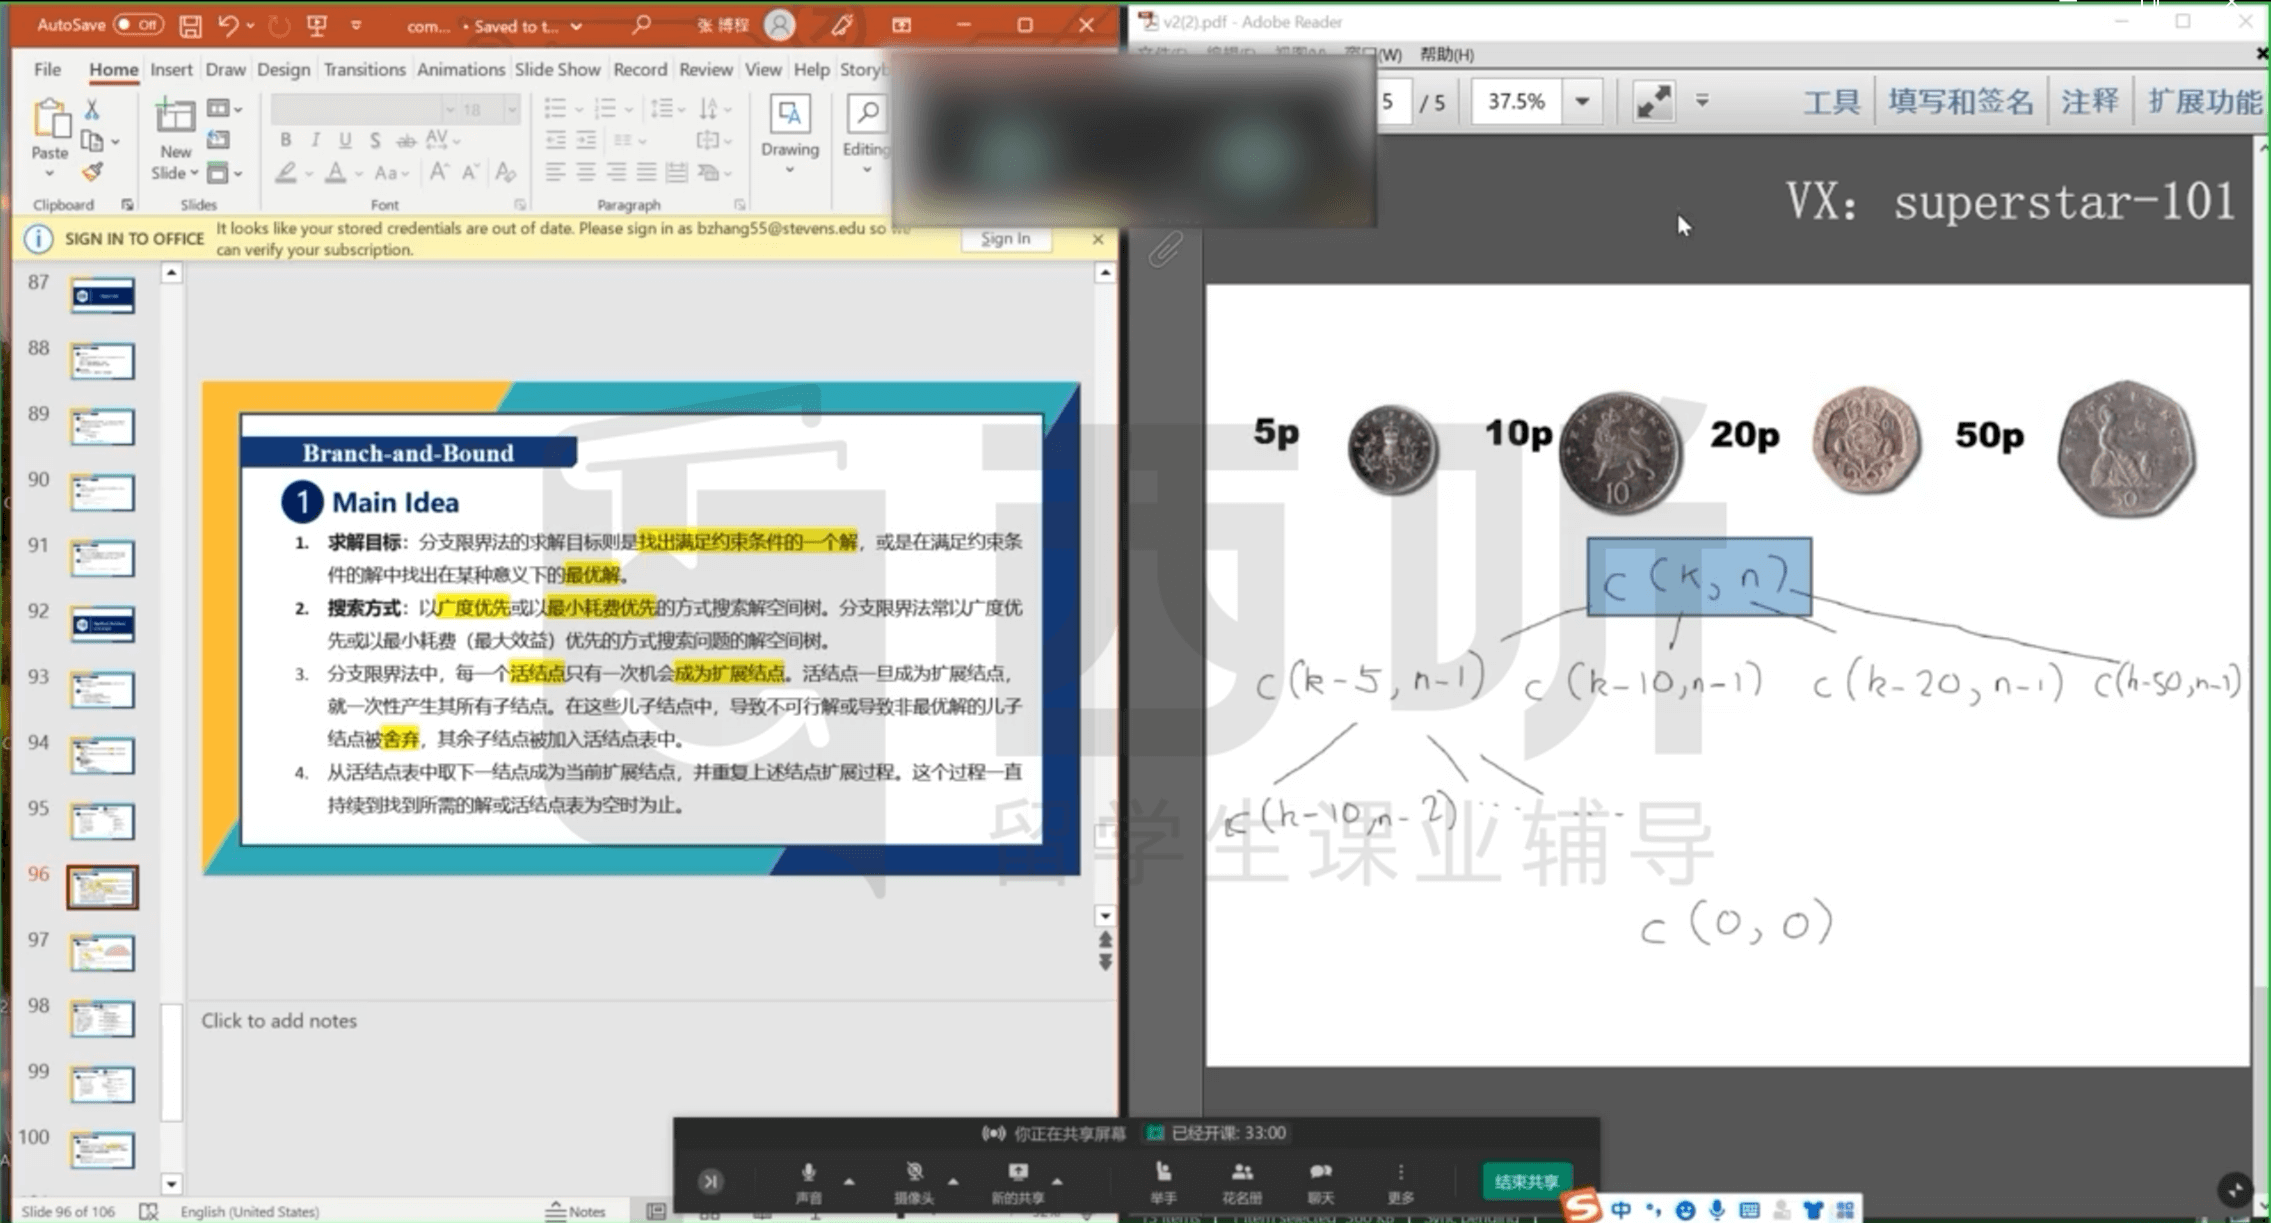
Task: Click the 举手 raise hand icon
Action: click(x=1163, y=1172)
